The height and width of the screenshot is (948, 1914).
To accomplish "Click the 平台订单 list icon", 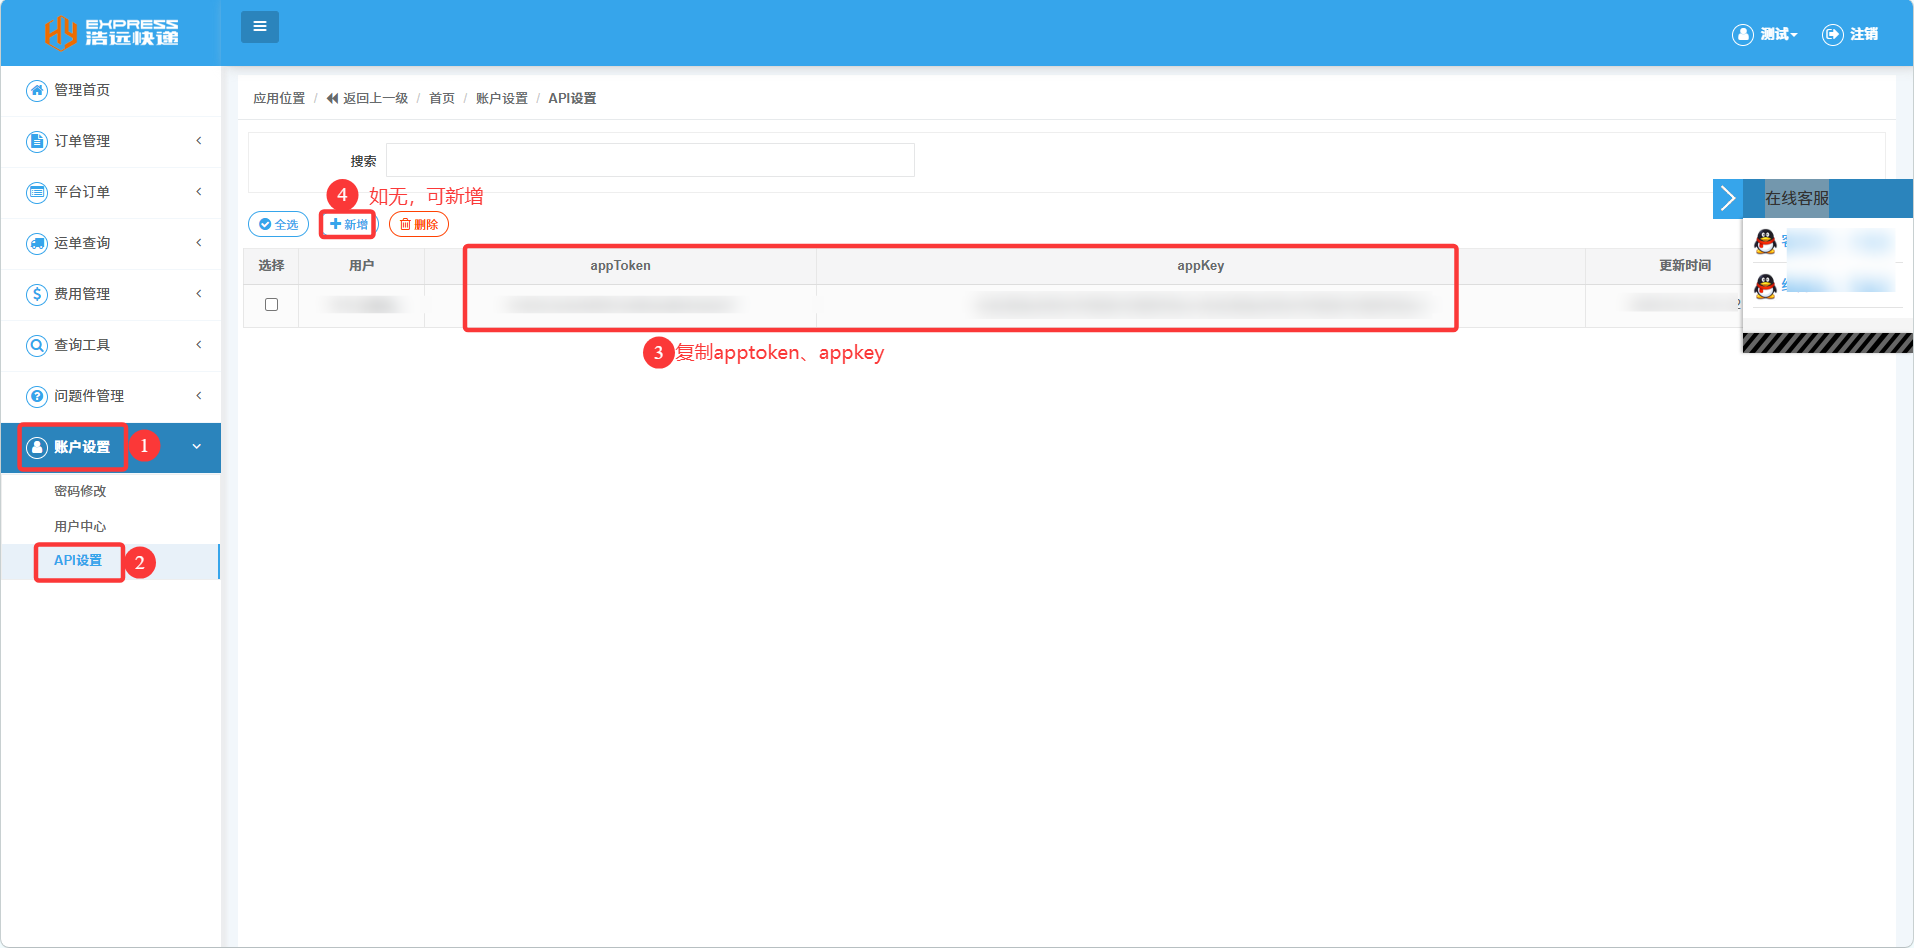I will 37,192.
